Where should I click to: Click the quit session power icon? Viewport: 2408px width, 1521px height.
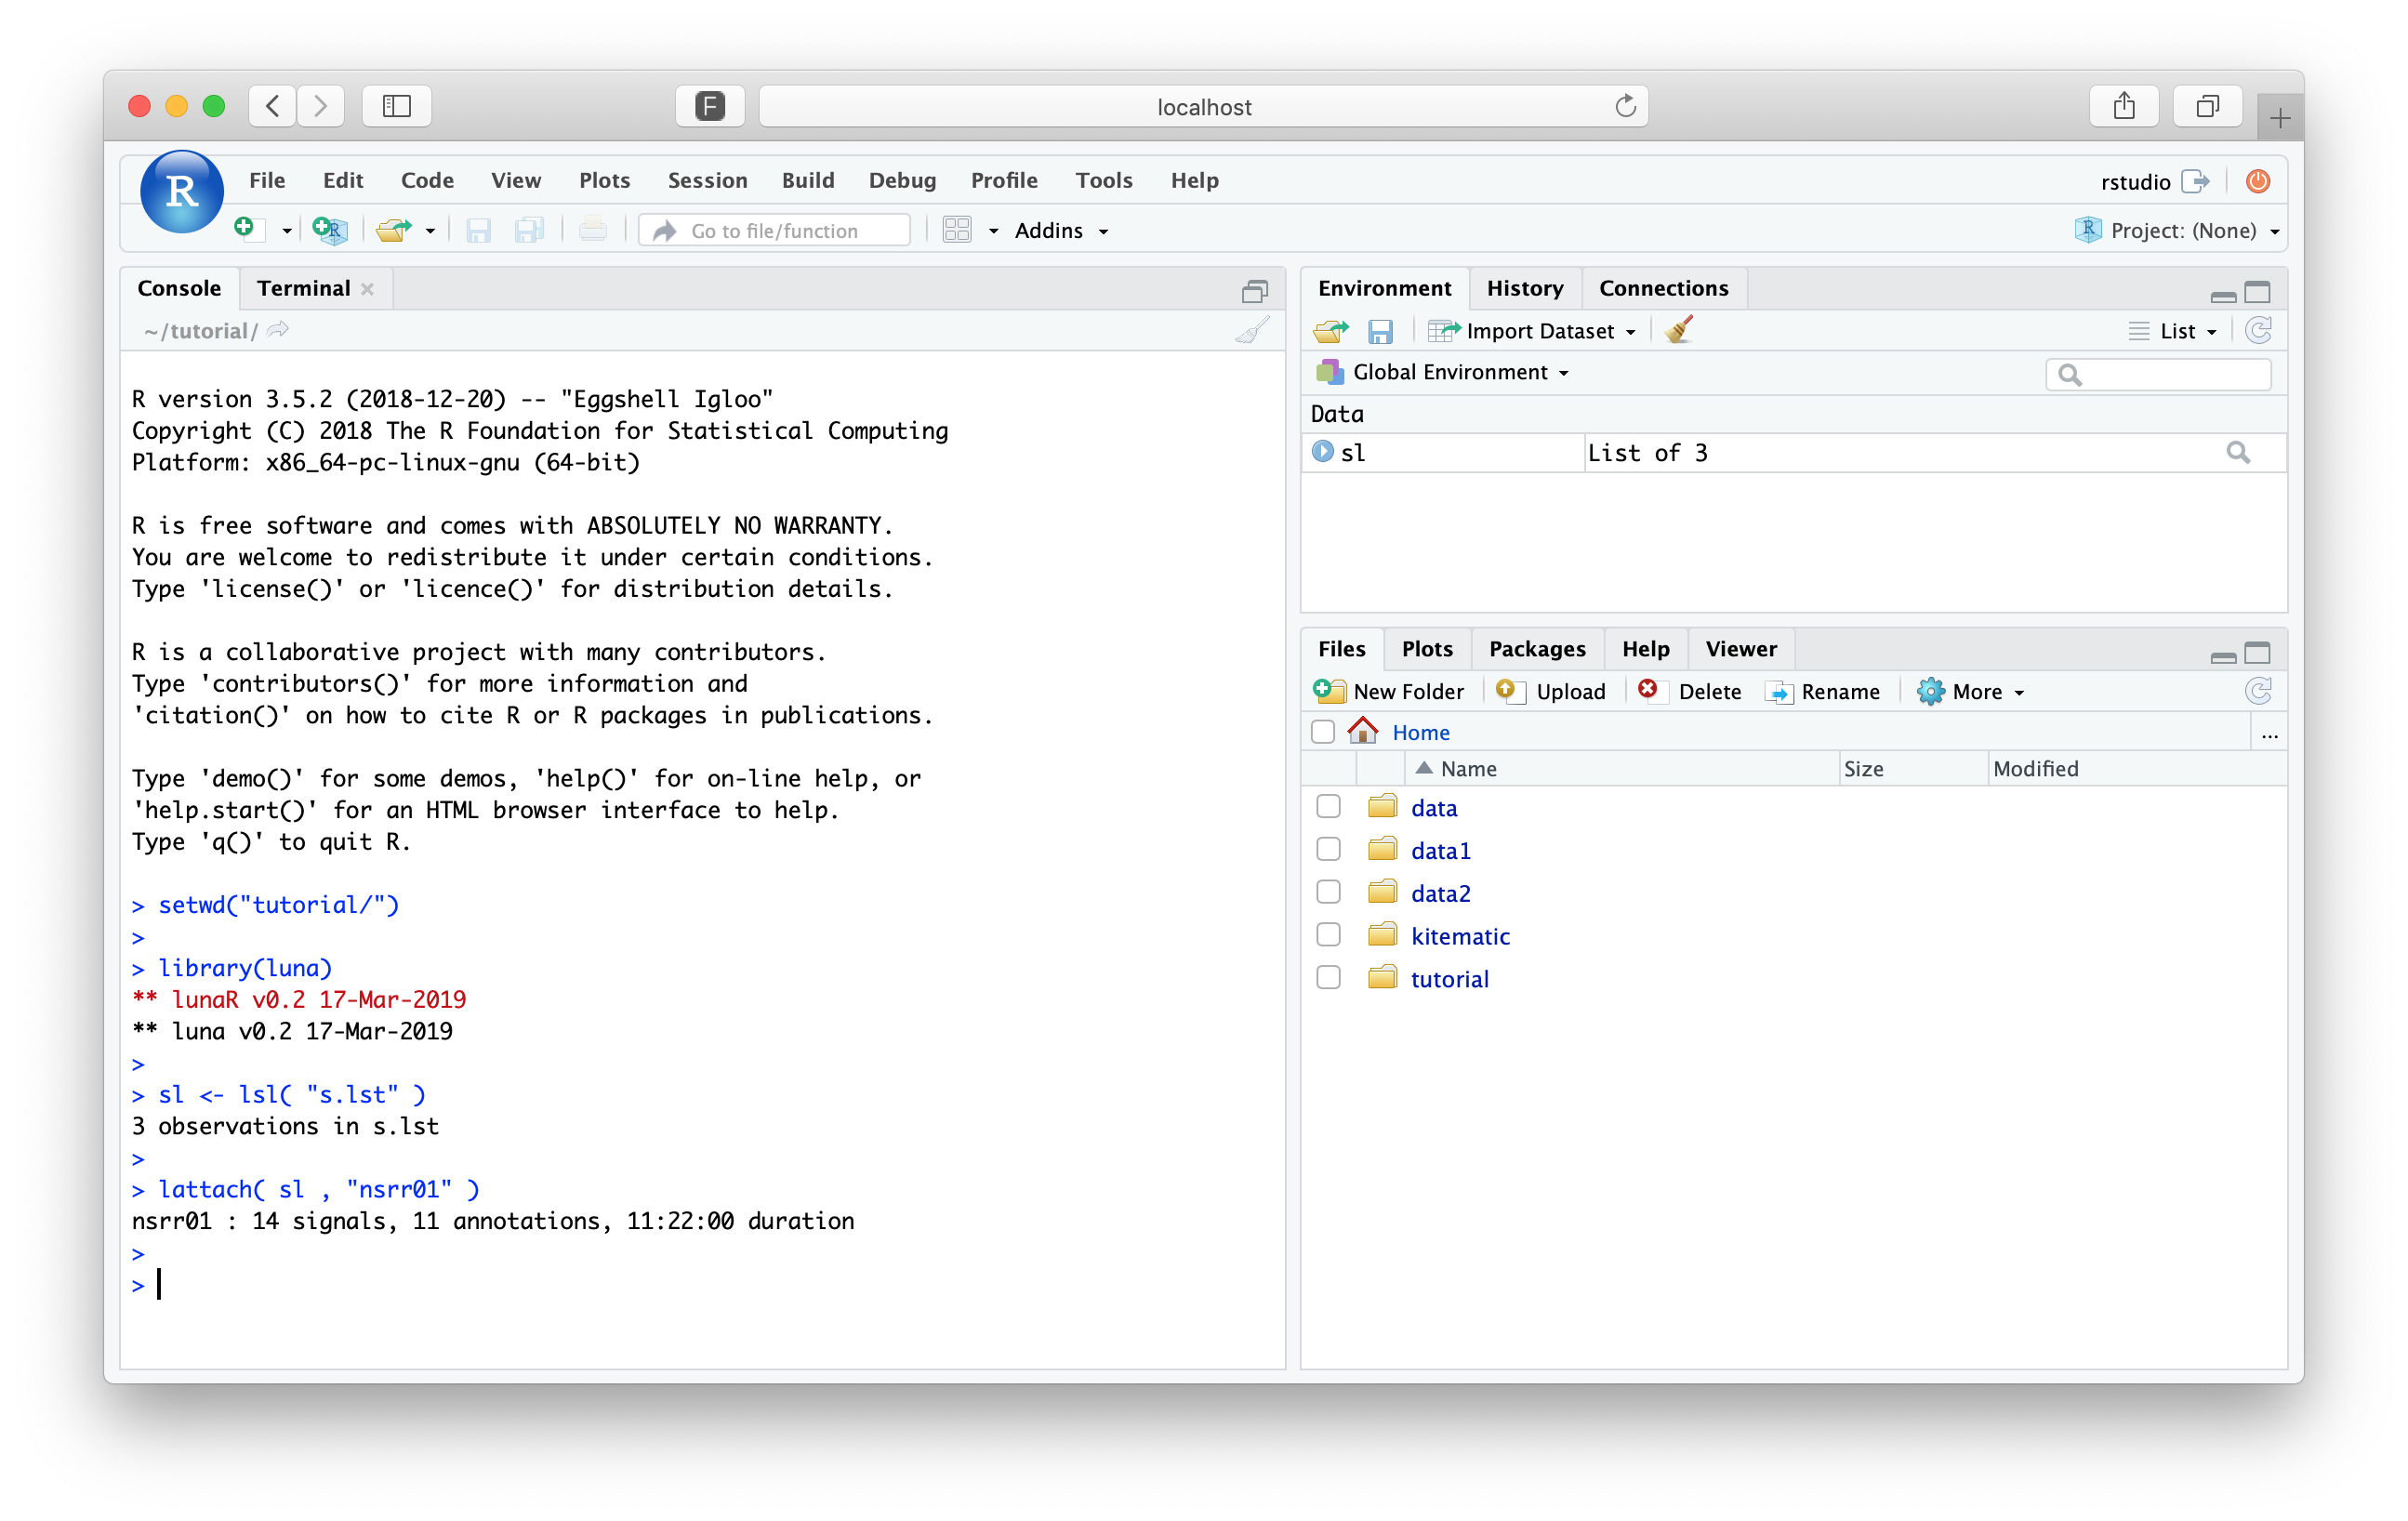[2257, 181]
